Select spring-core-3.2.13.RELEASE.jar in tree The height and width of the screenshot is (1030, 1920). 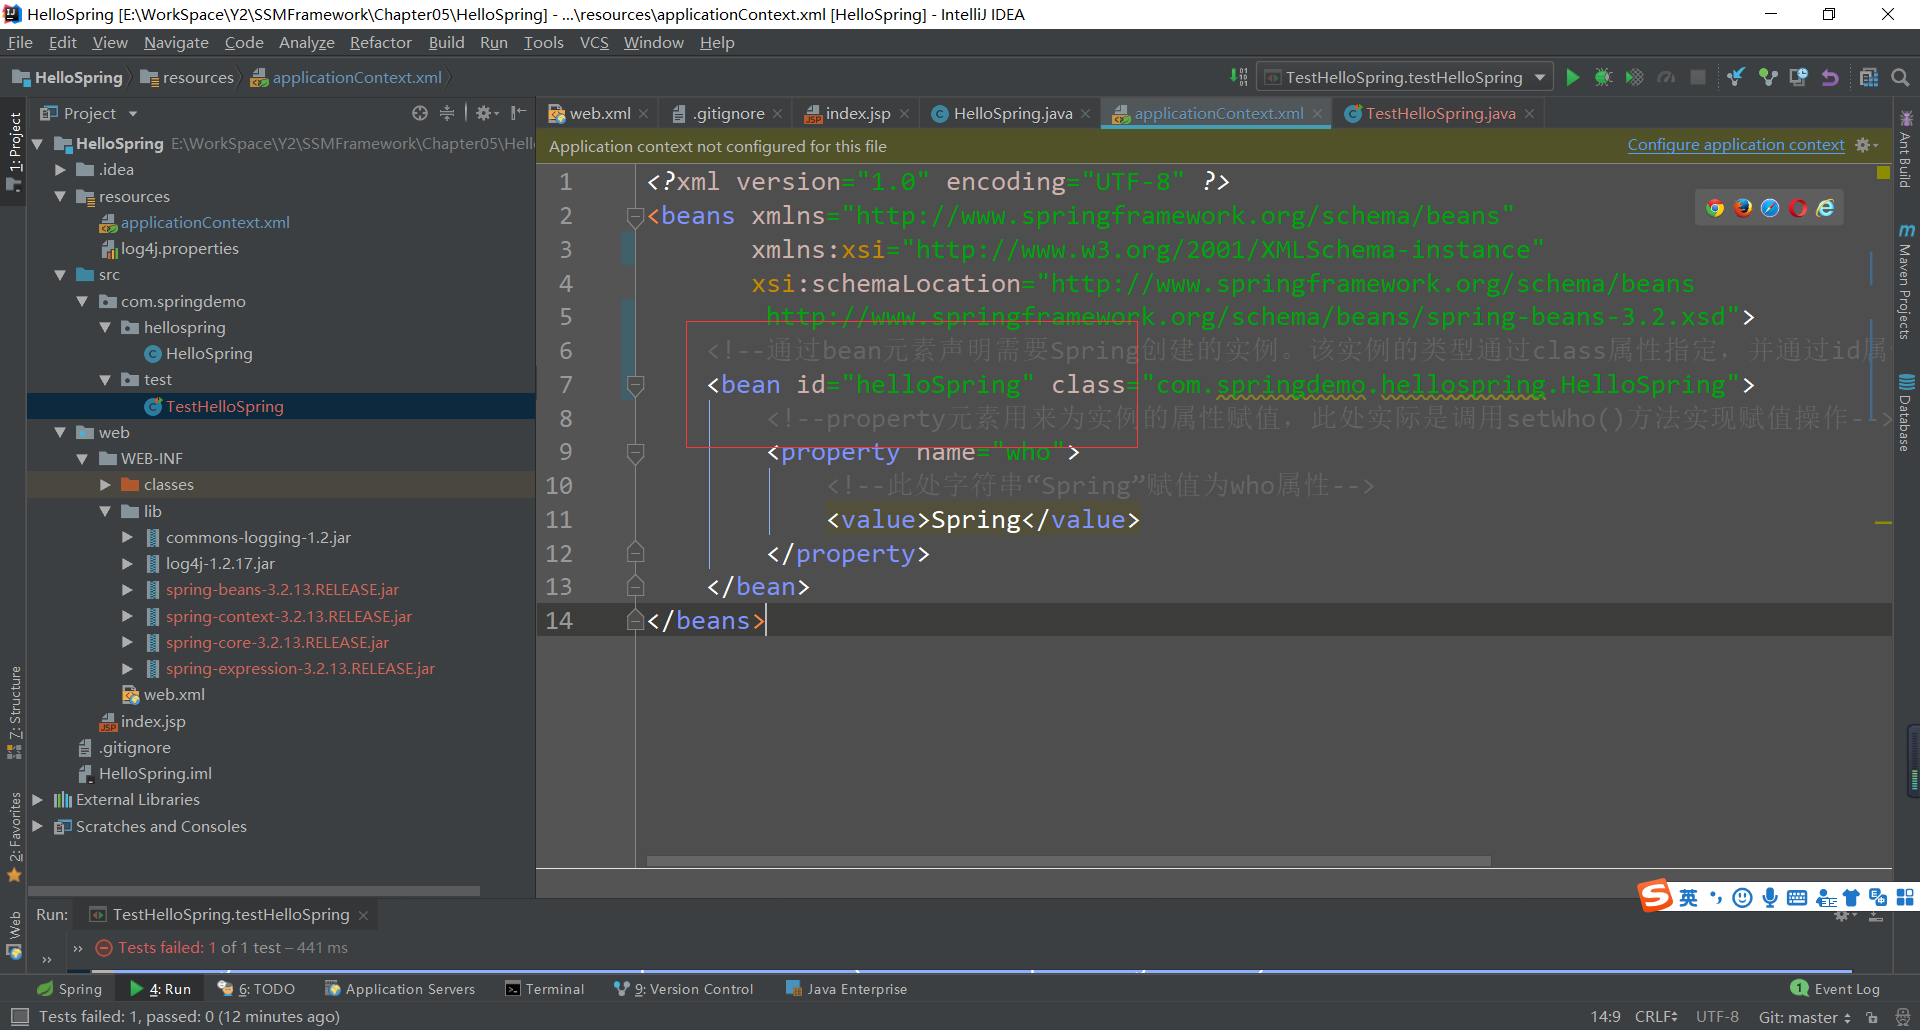pyautogui.click(x=277, y=643)
